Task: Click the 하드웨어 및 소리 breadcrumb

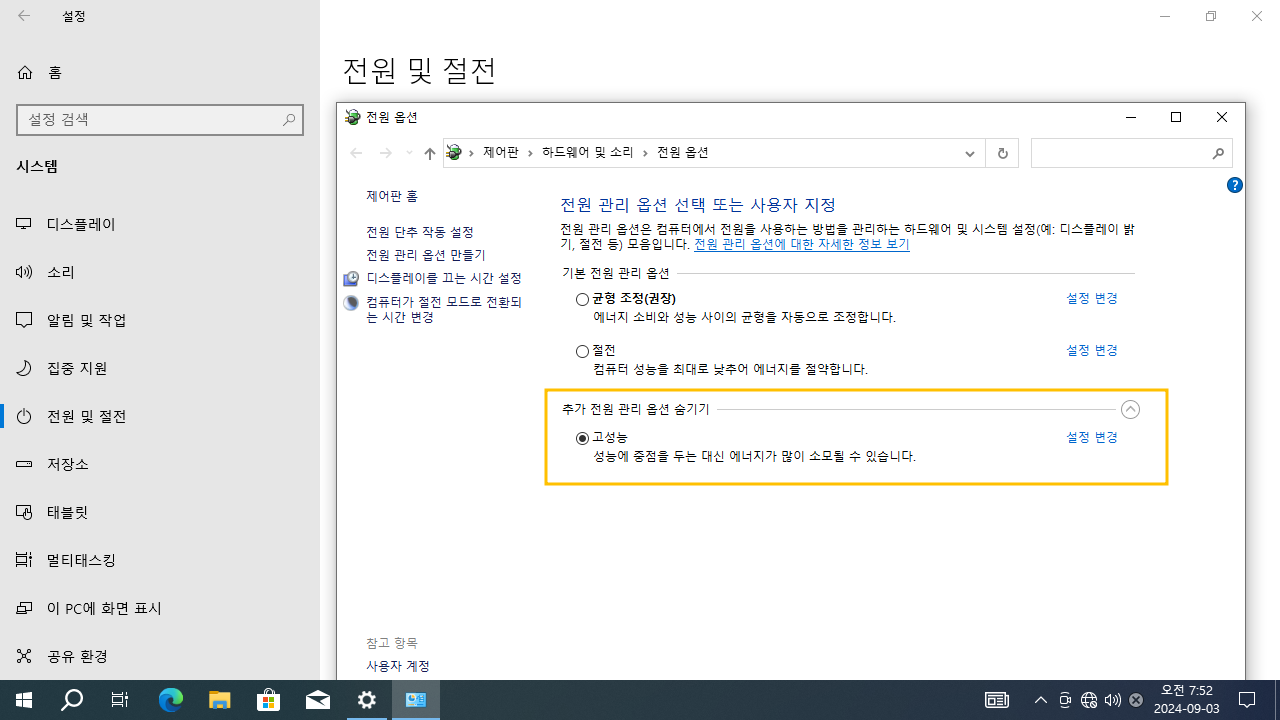Action: 588,153
